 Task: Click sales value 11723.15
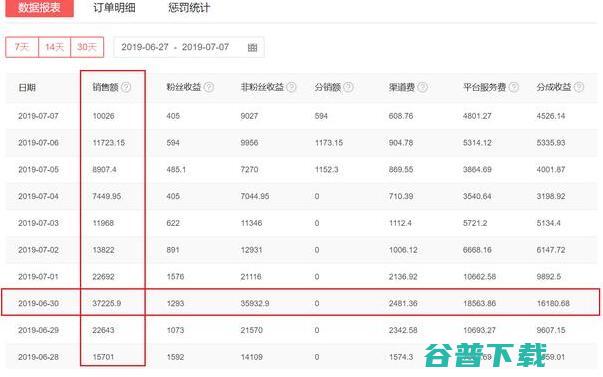(x=109, y=143)
